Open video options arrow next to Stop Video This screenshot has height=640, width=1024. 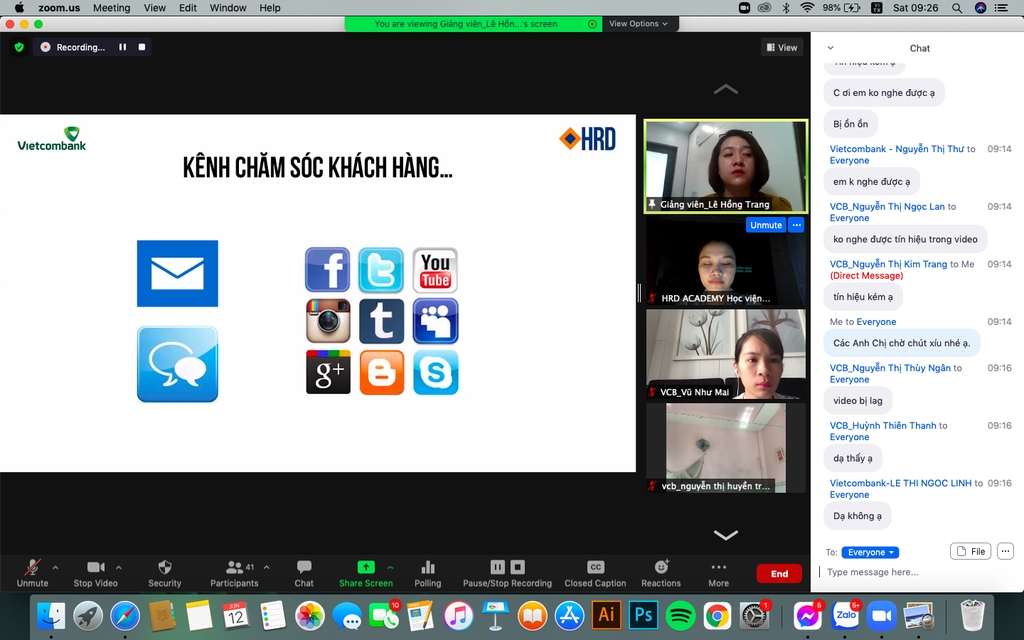click(x=119, y=568)
